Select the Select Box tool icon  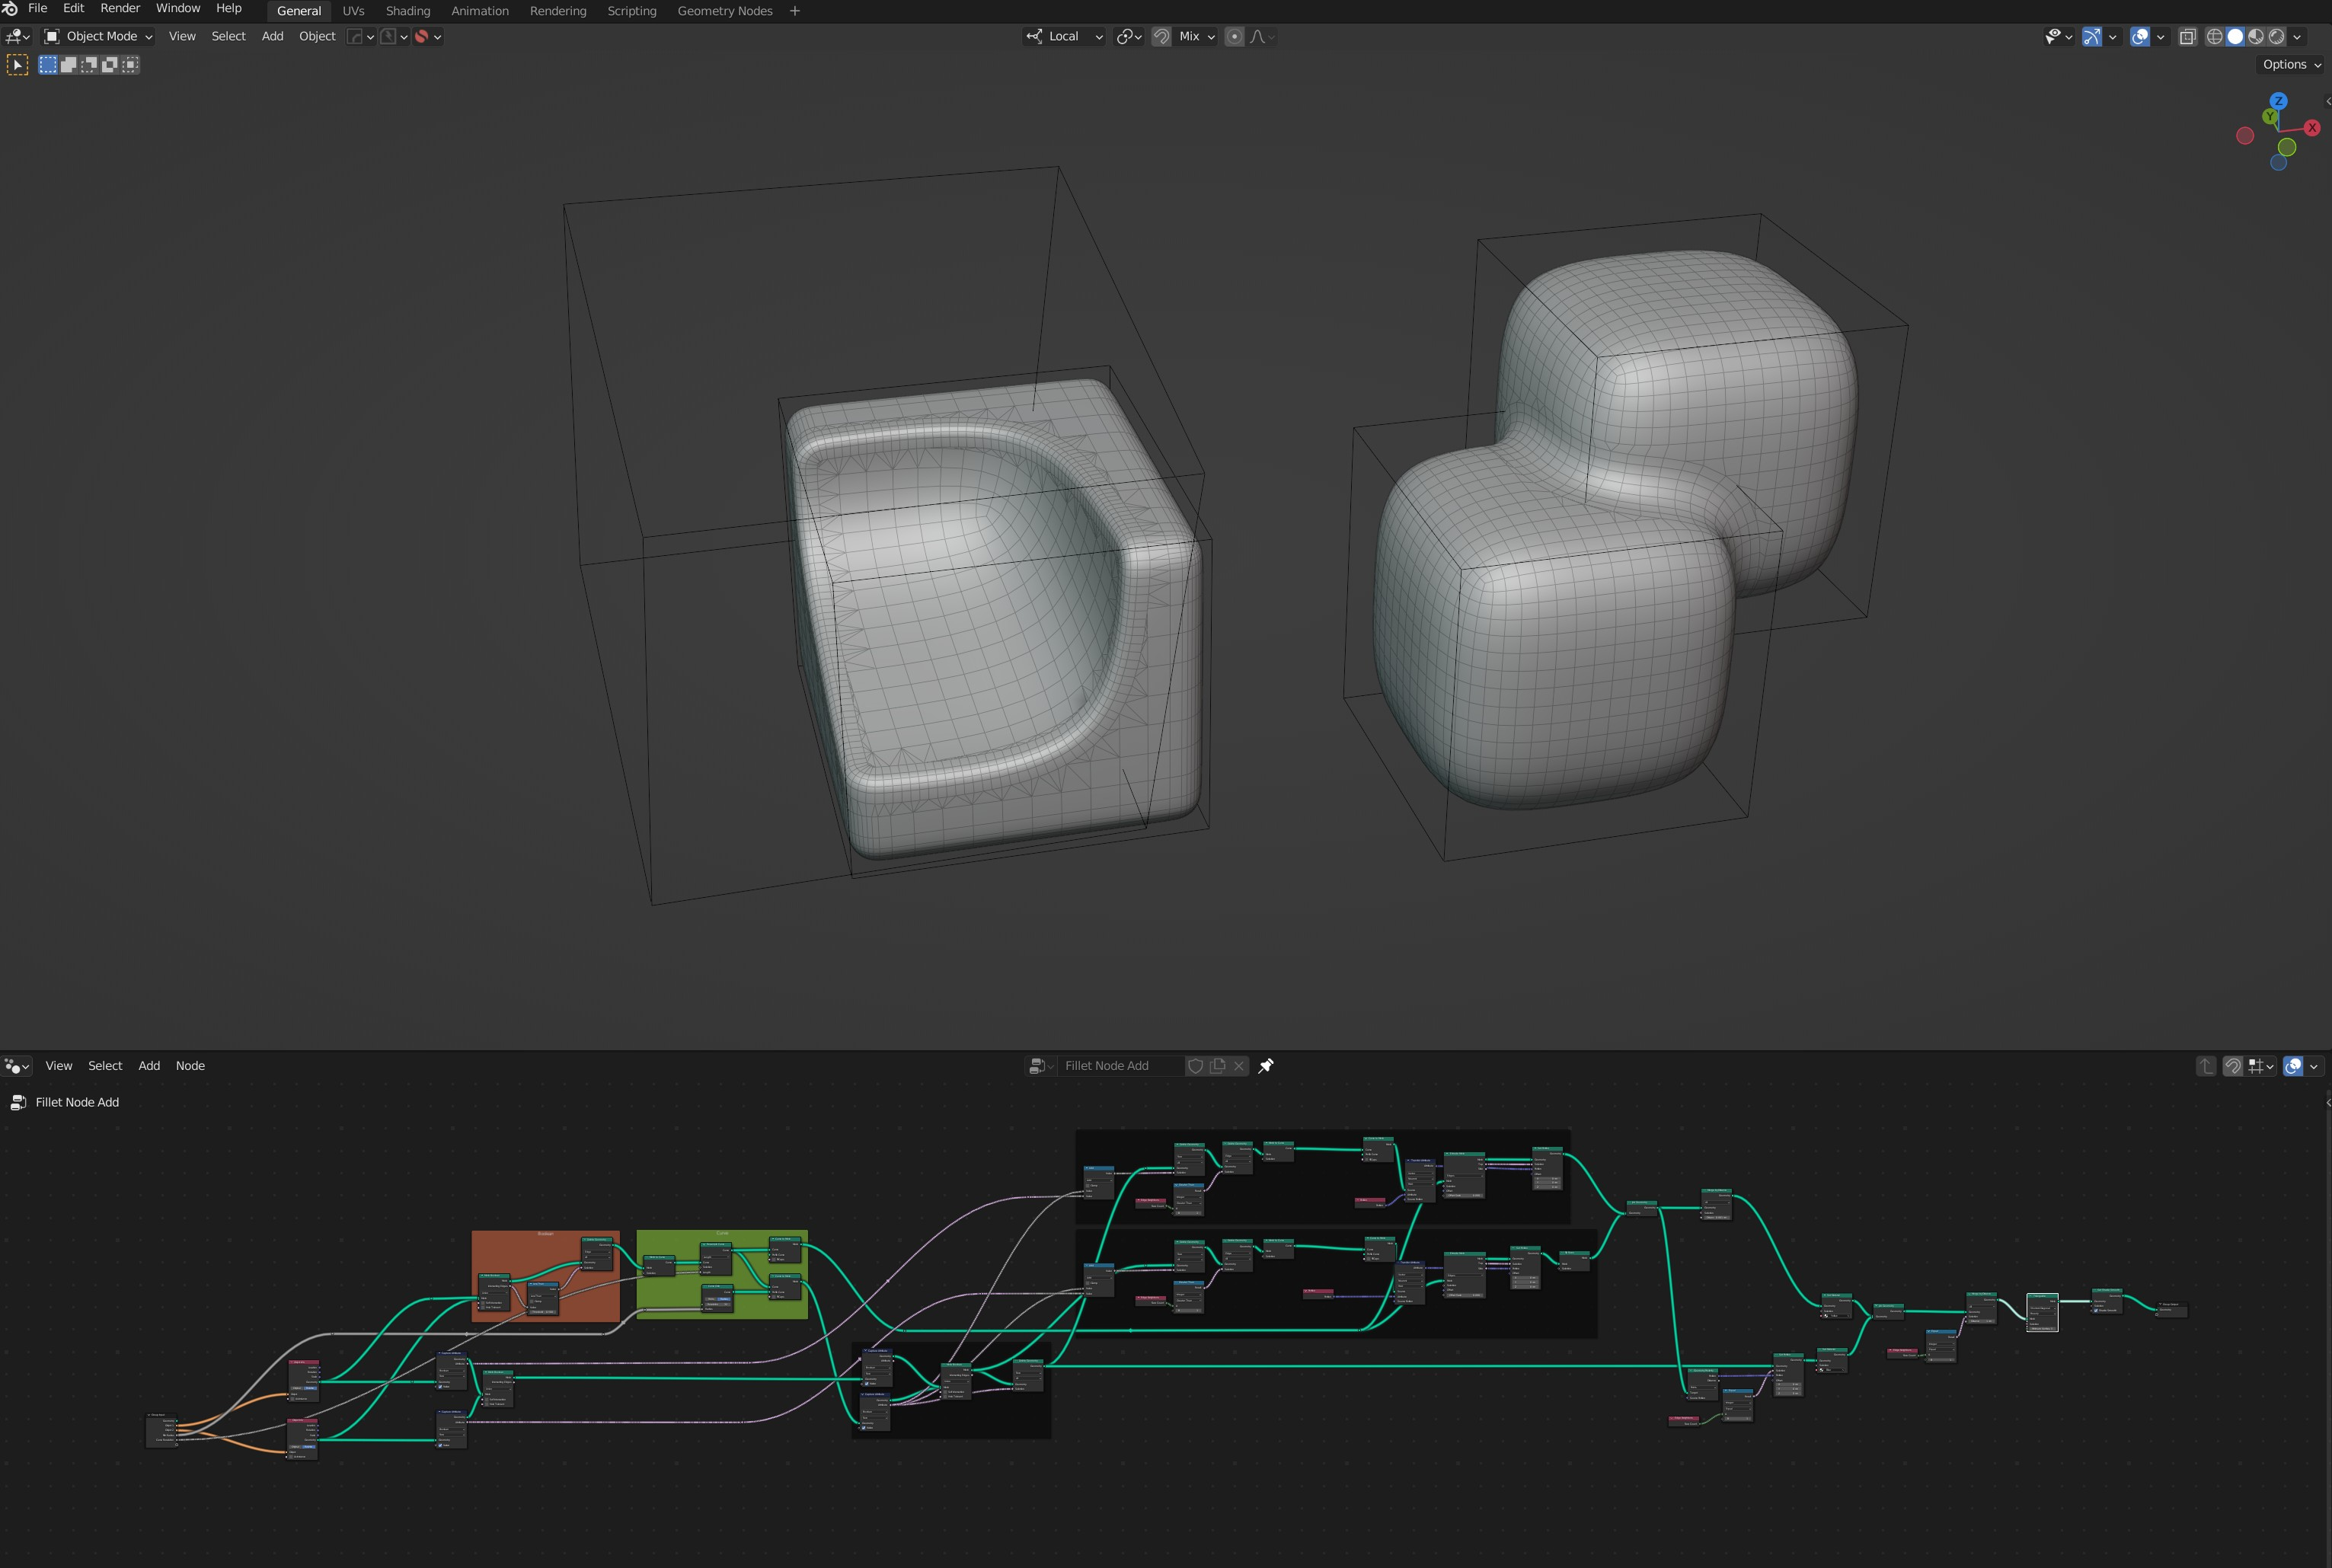click(x=17, y=65)
